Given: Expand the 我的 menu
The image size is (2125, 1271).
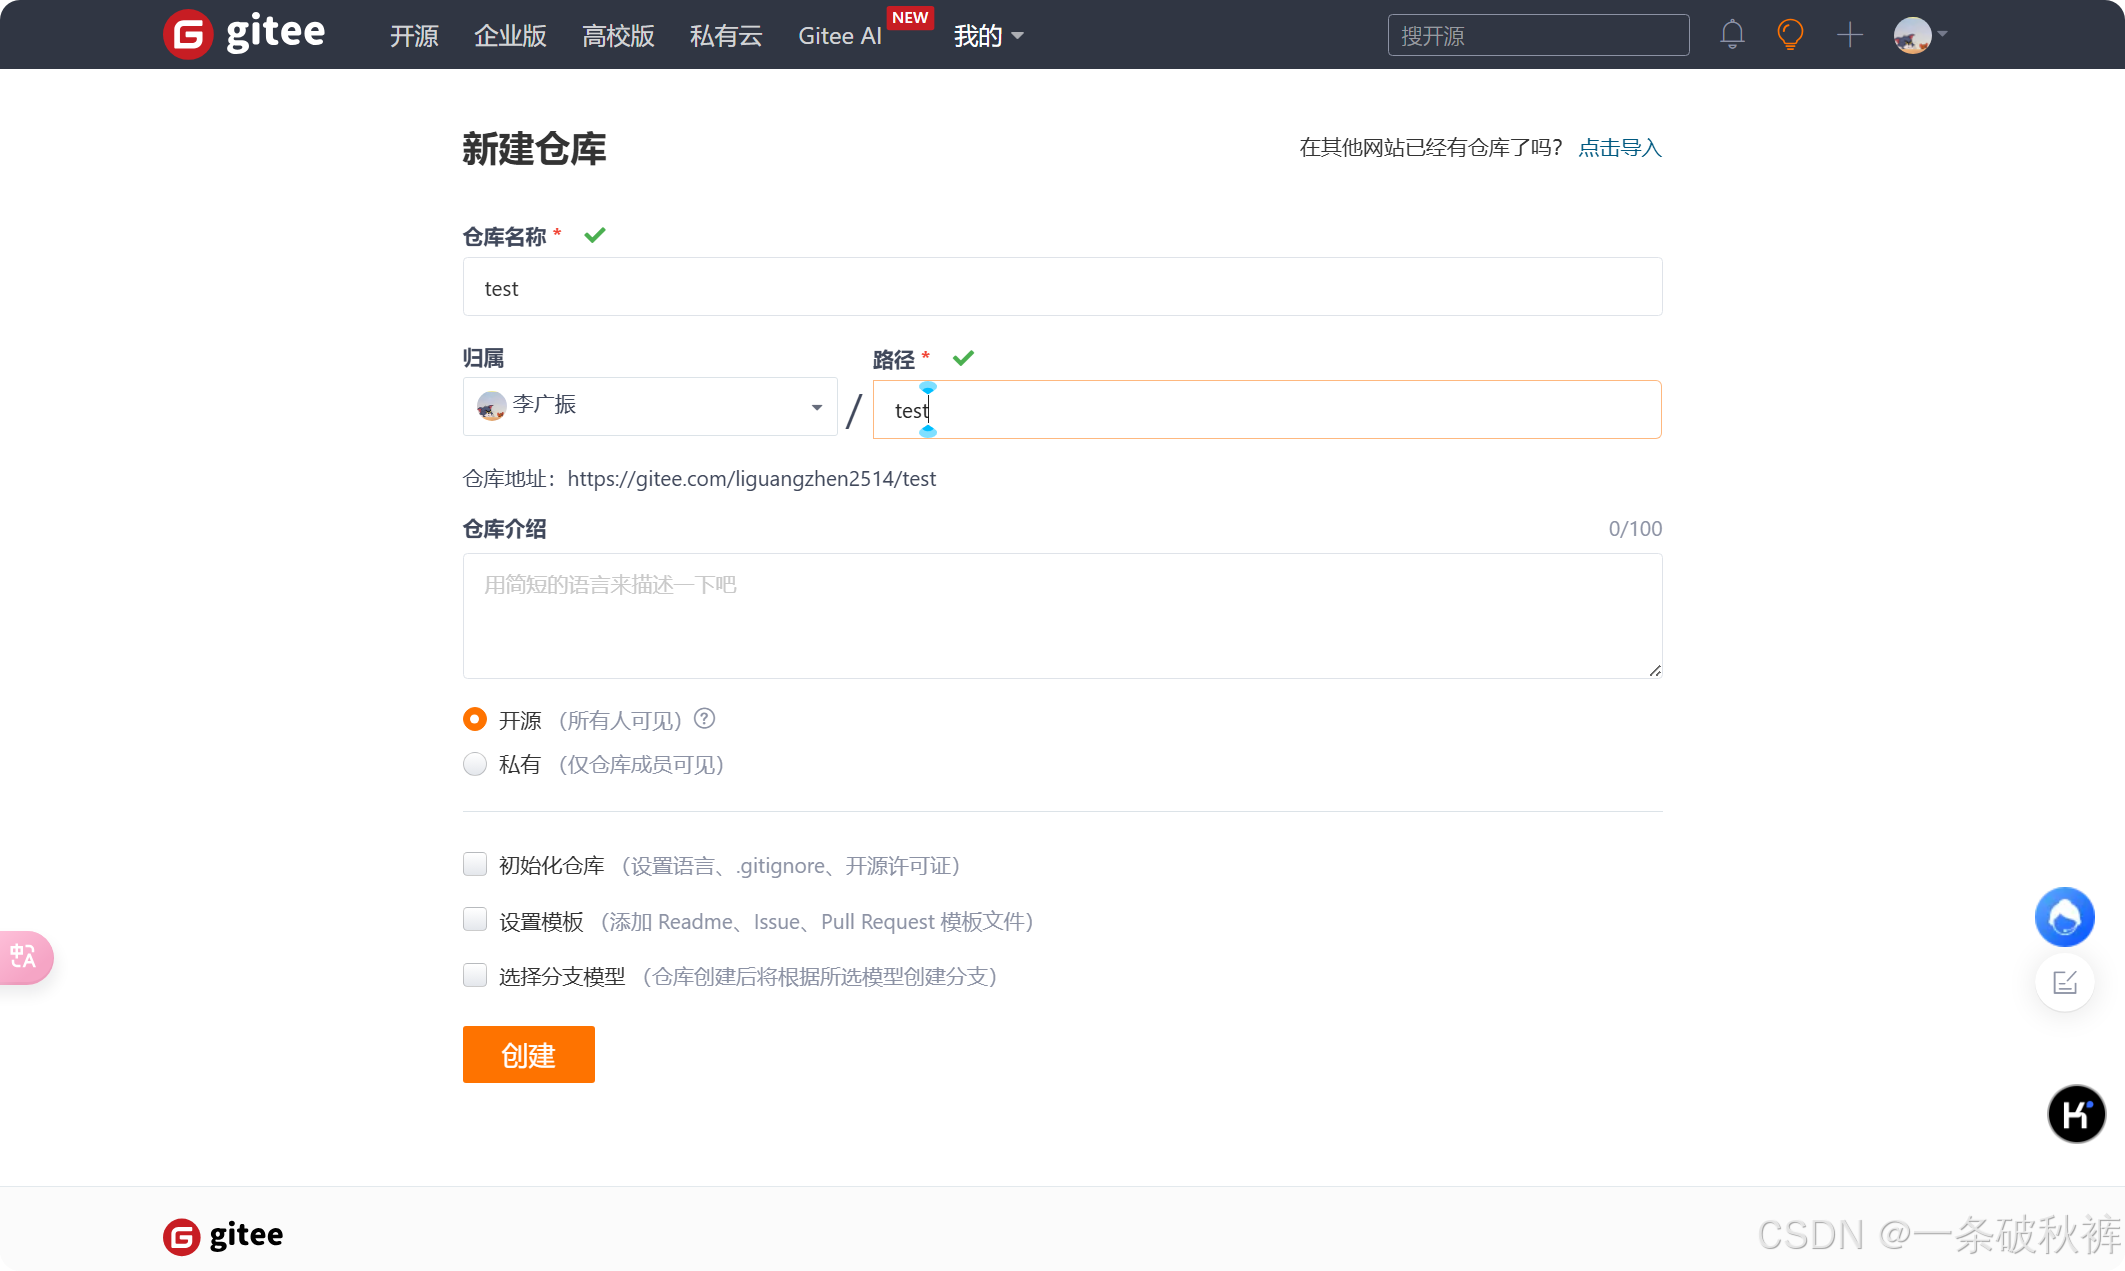Looking at the screenshot, I should coord(988,36).
